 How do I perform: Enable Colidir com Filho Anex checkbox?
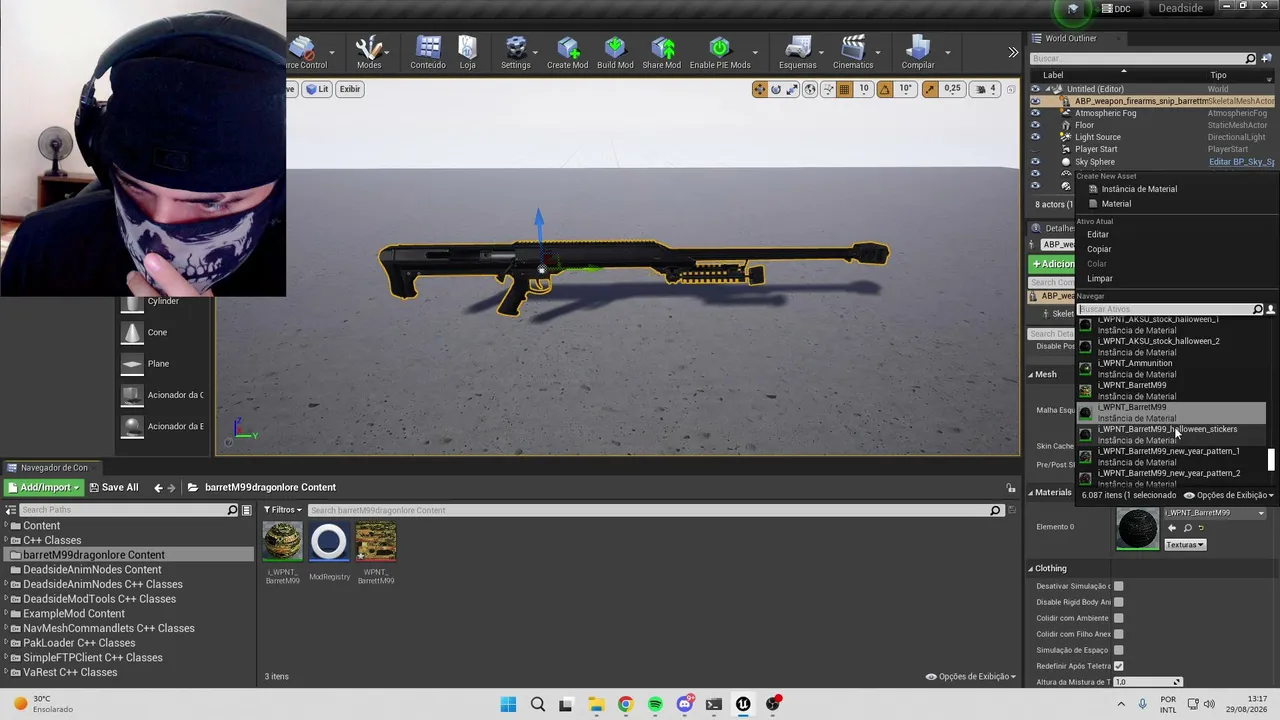tap(1118, 634)
